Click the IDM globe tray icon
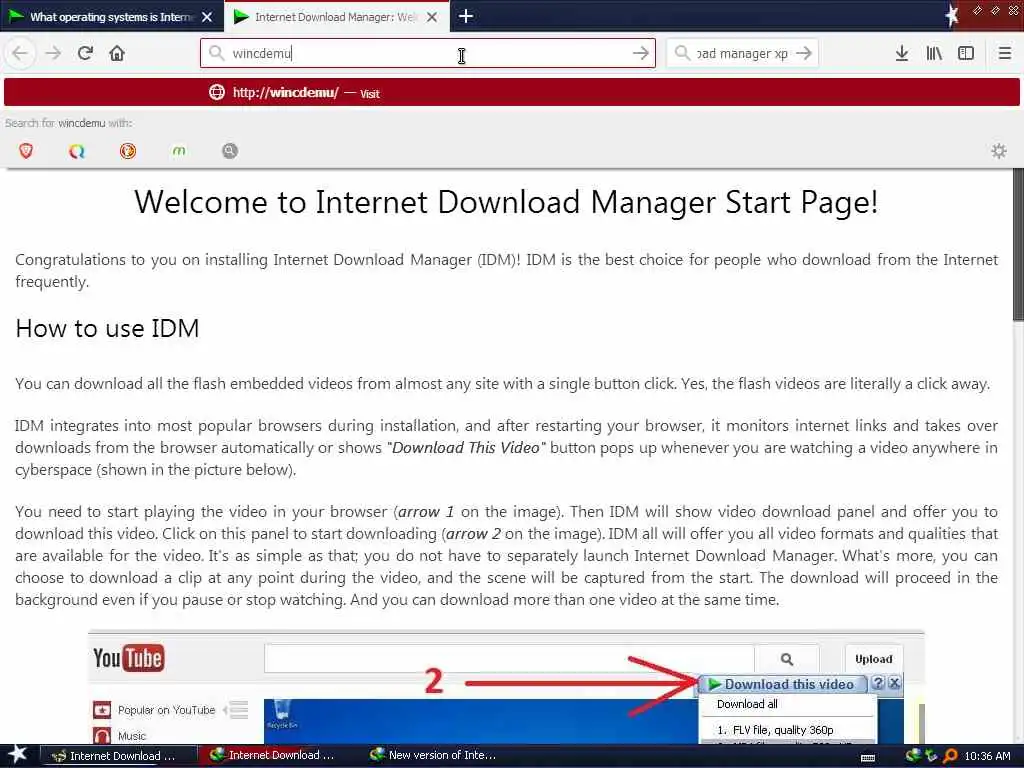1024x768 pixels. pyautogui.click(x=913, y=756)
